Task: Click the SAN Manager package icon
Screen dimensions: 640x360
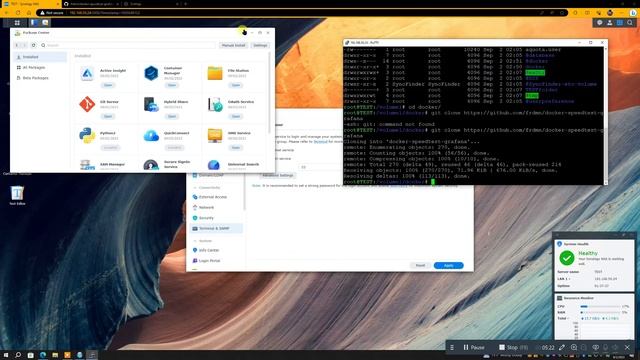Action: coord(87,165)
